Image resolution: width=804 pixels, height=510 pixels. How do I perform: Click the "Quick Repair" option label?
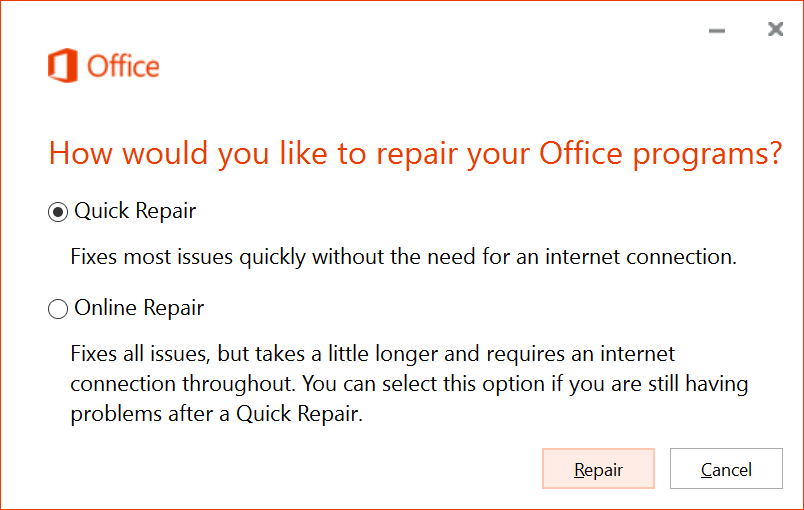[135, 211]
